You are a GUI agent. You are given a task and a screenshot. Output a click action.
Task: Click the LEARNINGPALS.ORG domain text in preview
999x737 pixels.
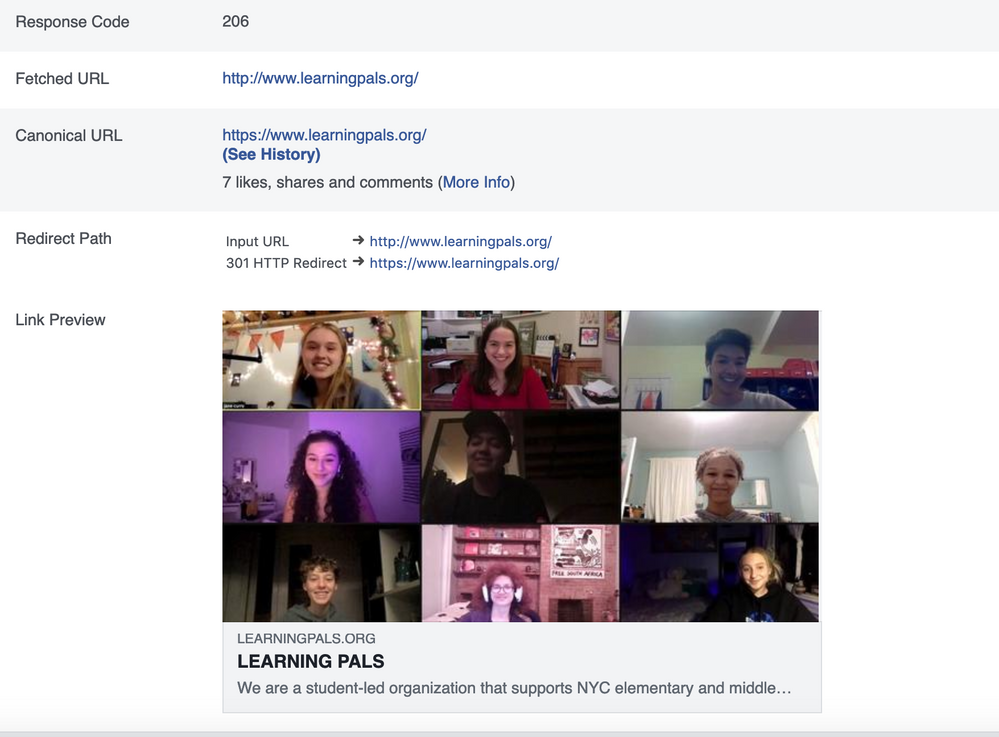306,638
